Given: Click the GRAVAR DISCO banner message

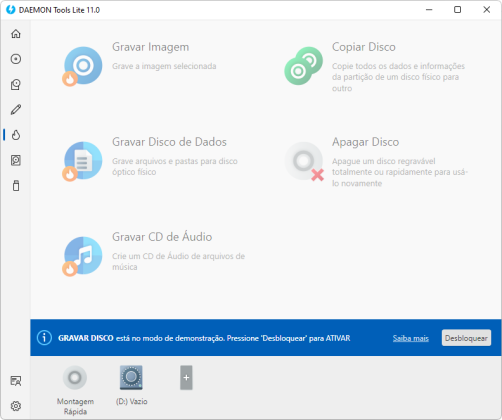Looking at the screenshot, I should [204, 338].
